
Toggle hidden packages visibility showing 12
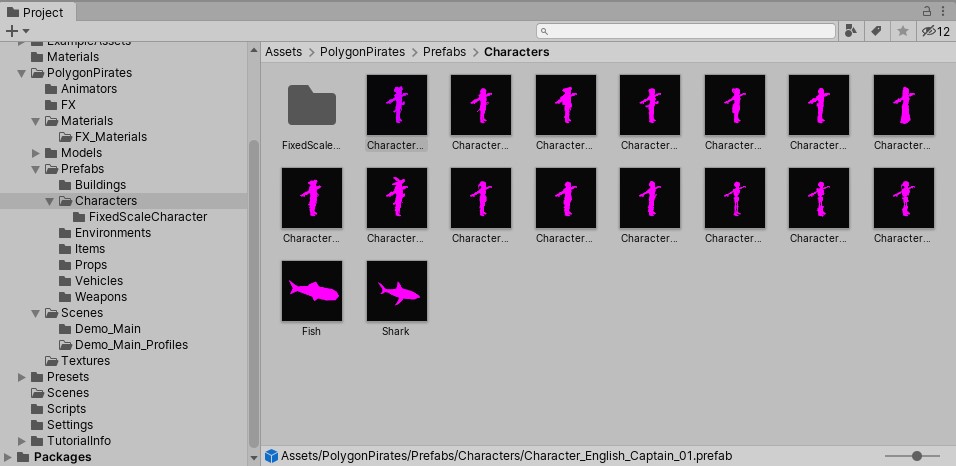tap(936, 31)
